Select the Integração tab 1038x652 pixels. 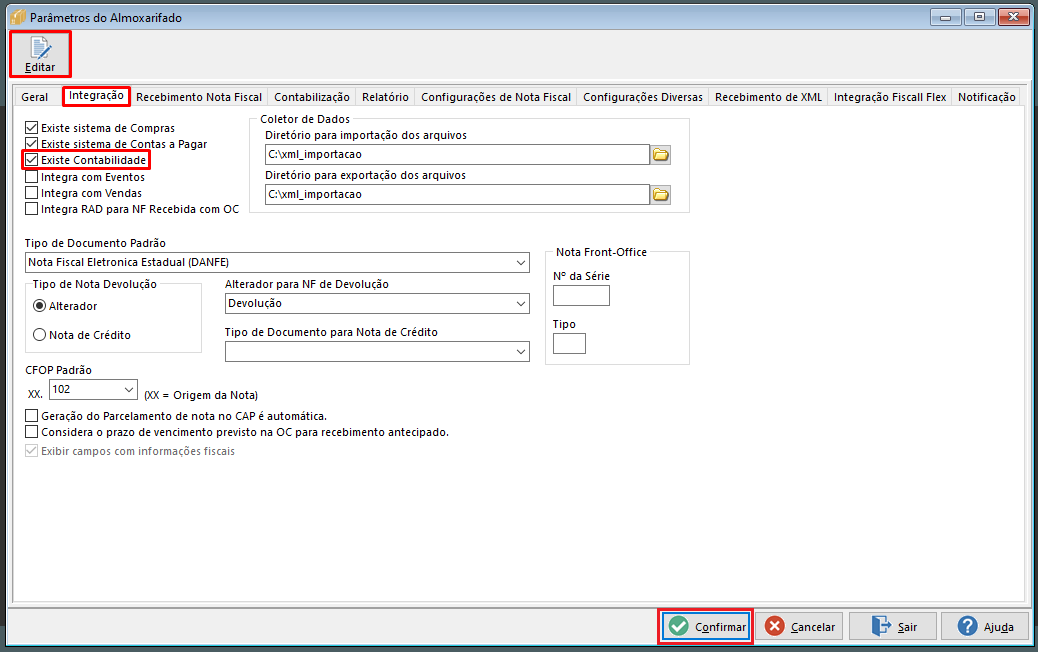(x=96, y=96)
